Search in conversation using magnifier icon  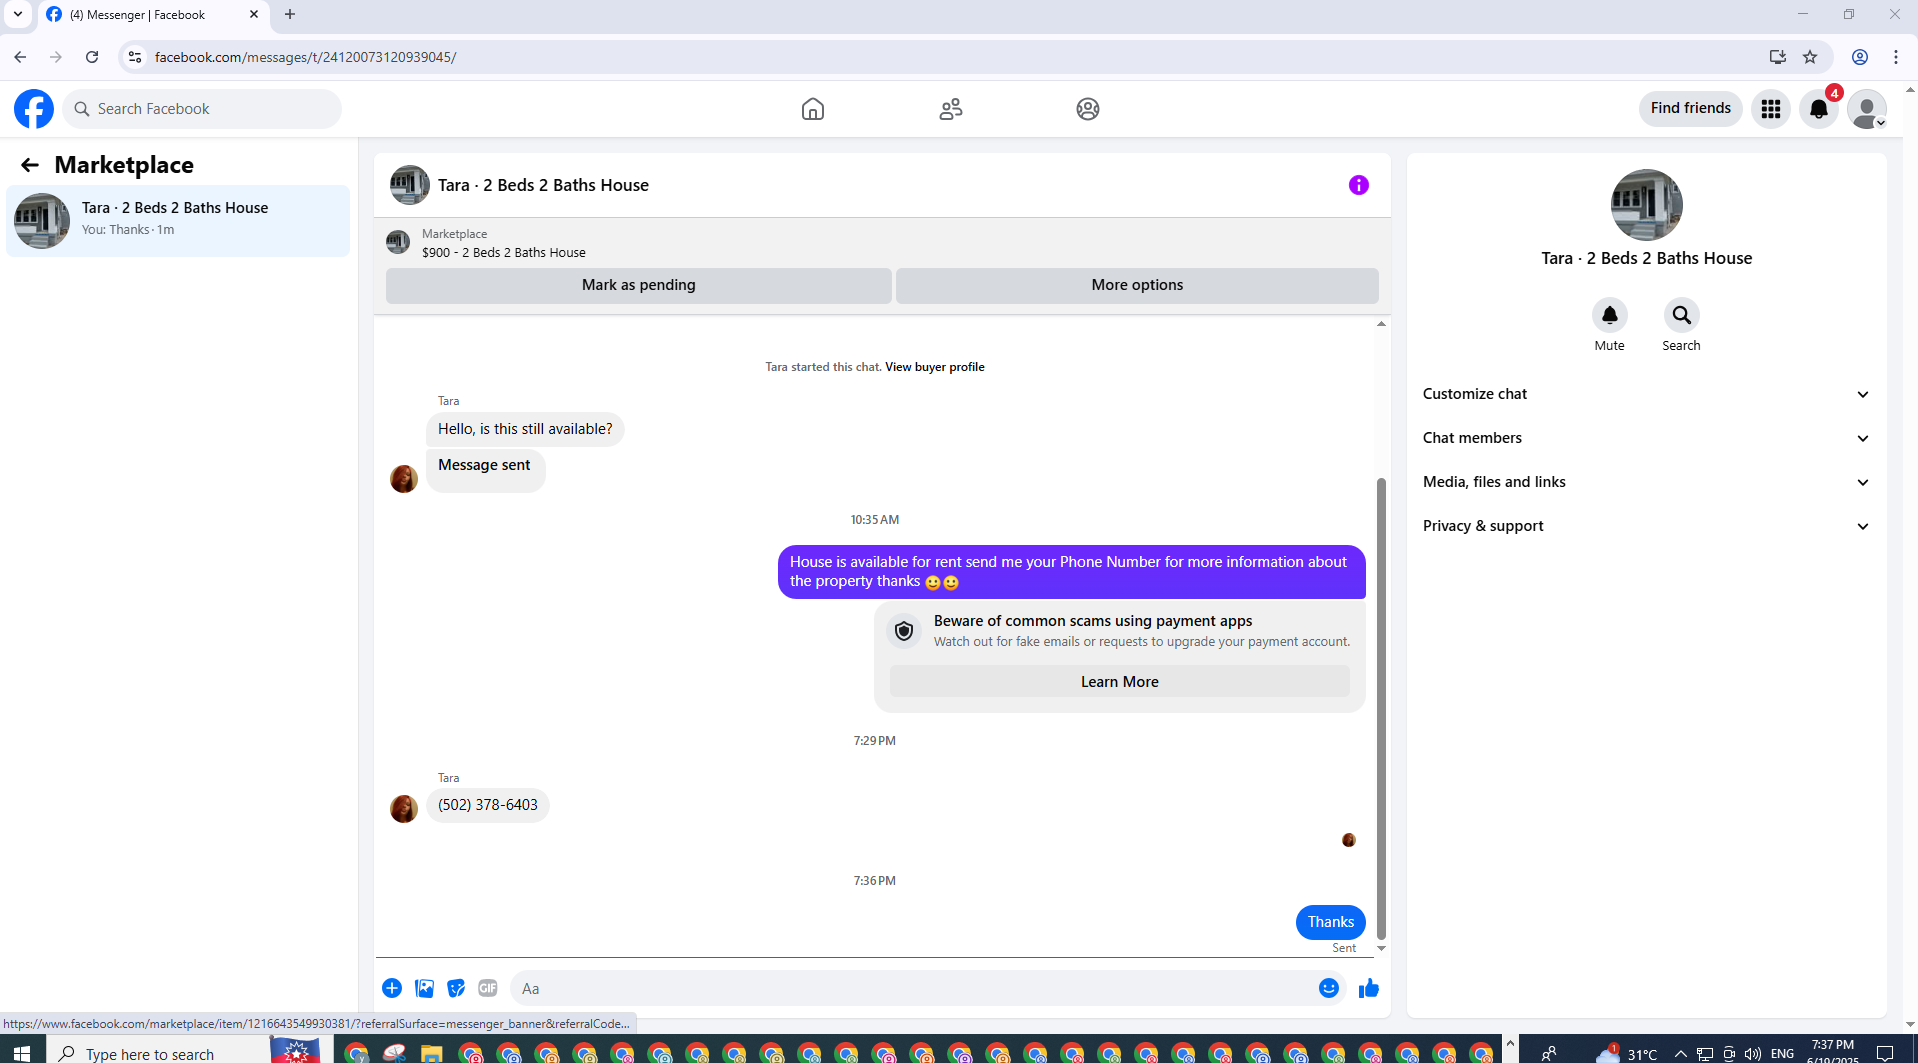1682,315
